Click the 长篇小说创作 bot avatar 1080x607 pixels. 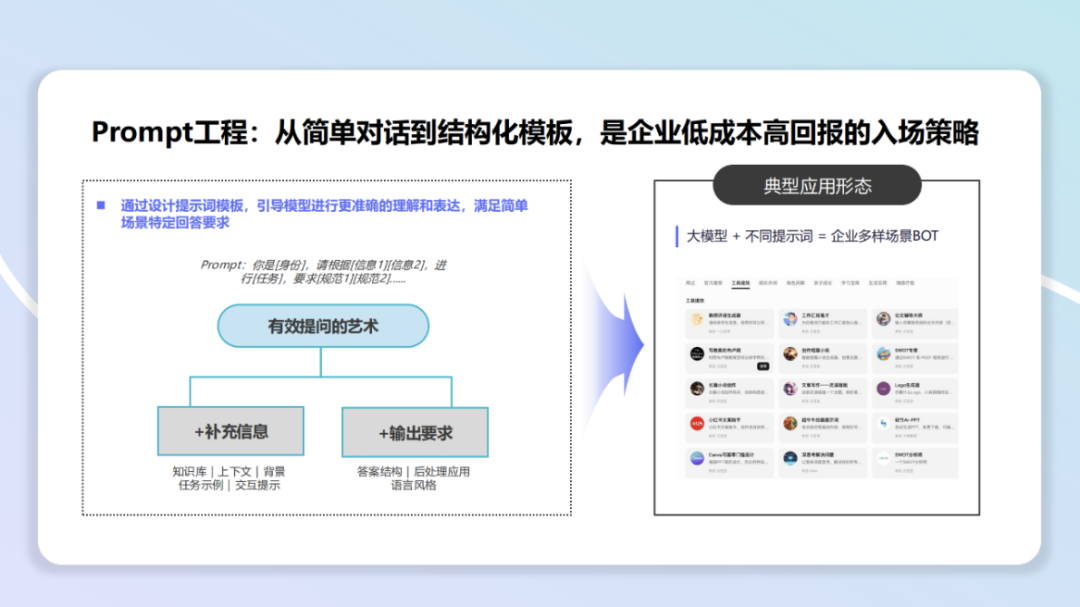pyautogui.click(x=697, y=389)
